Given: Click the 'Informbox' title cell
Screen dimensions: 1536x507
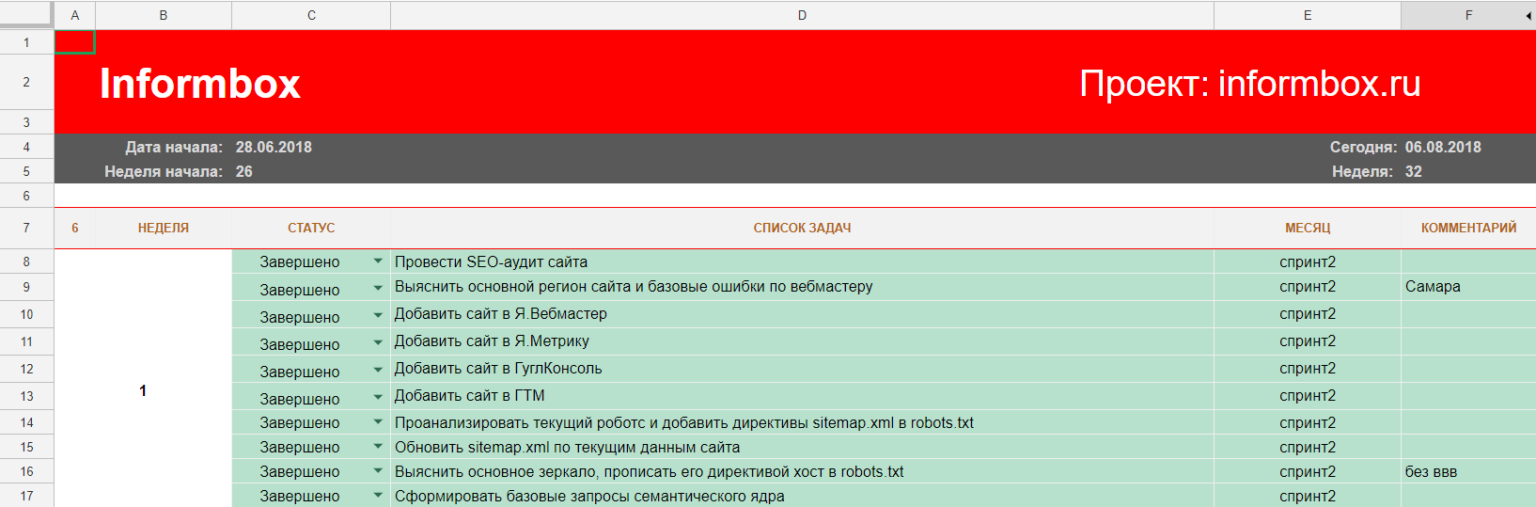Looking at the screenshot, I should tap(200, 84).
